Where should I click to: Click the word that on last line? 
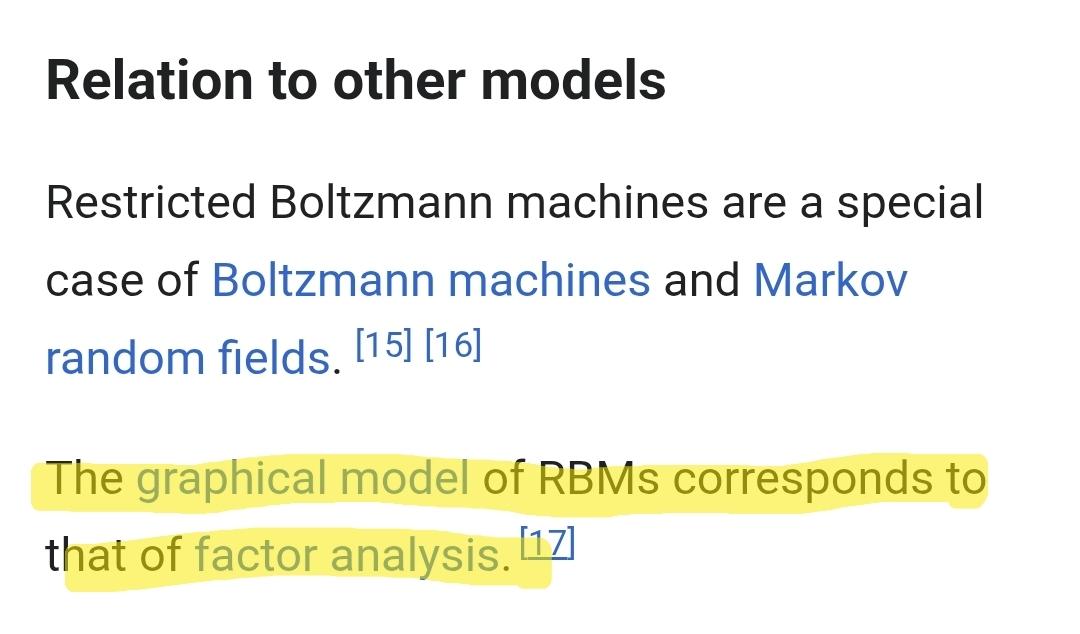pyautogui.click(x=85, y=555)
